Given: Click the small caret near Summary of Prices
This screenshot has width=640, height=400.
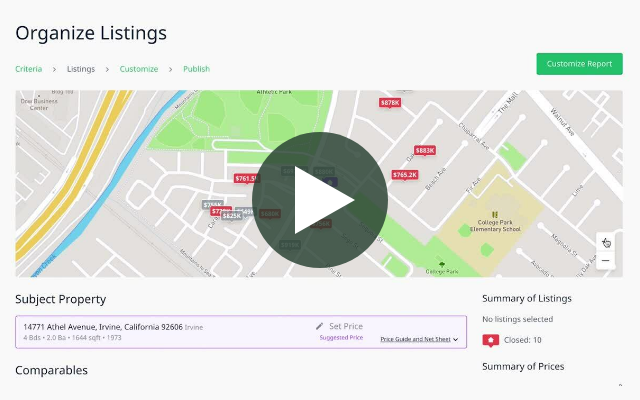Looking at the screenshot, I should [x=620, y=385].
